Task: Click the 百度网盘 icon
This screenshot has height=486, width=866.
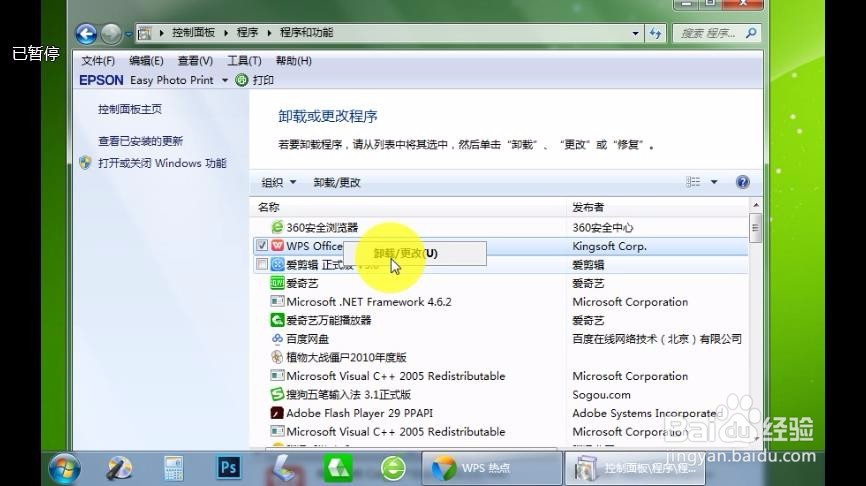Action: click(x=277, y=339)
